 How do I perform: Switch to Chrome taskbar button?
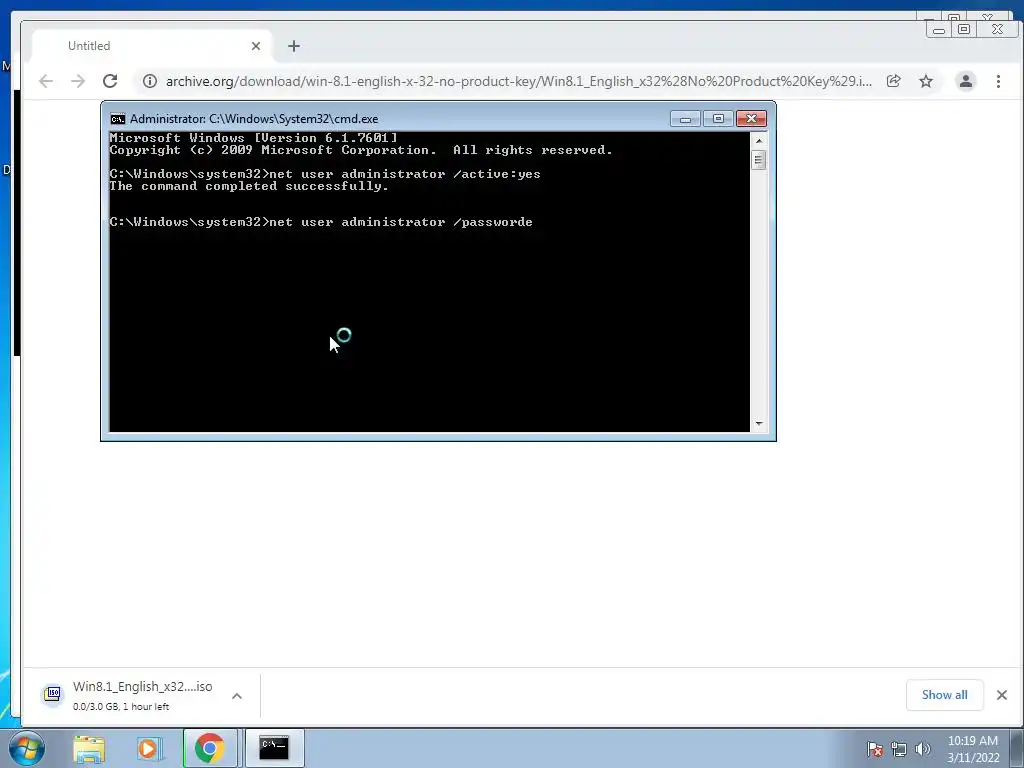pyautogui.click(x=210, y=749)
